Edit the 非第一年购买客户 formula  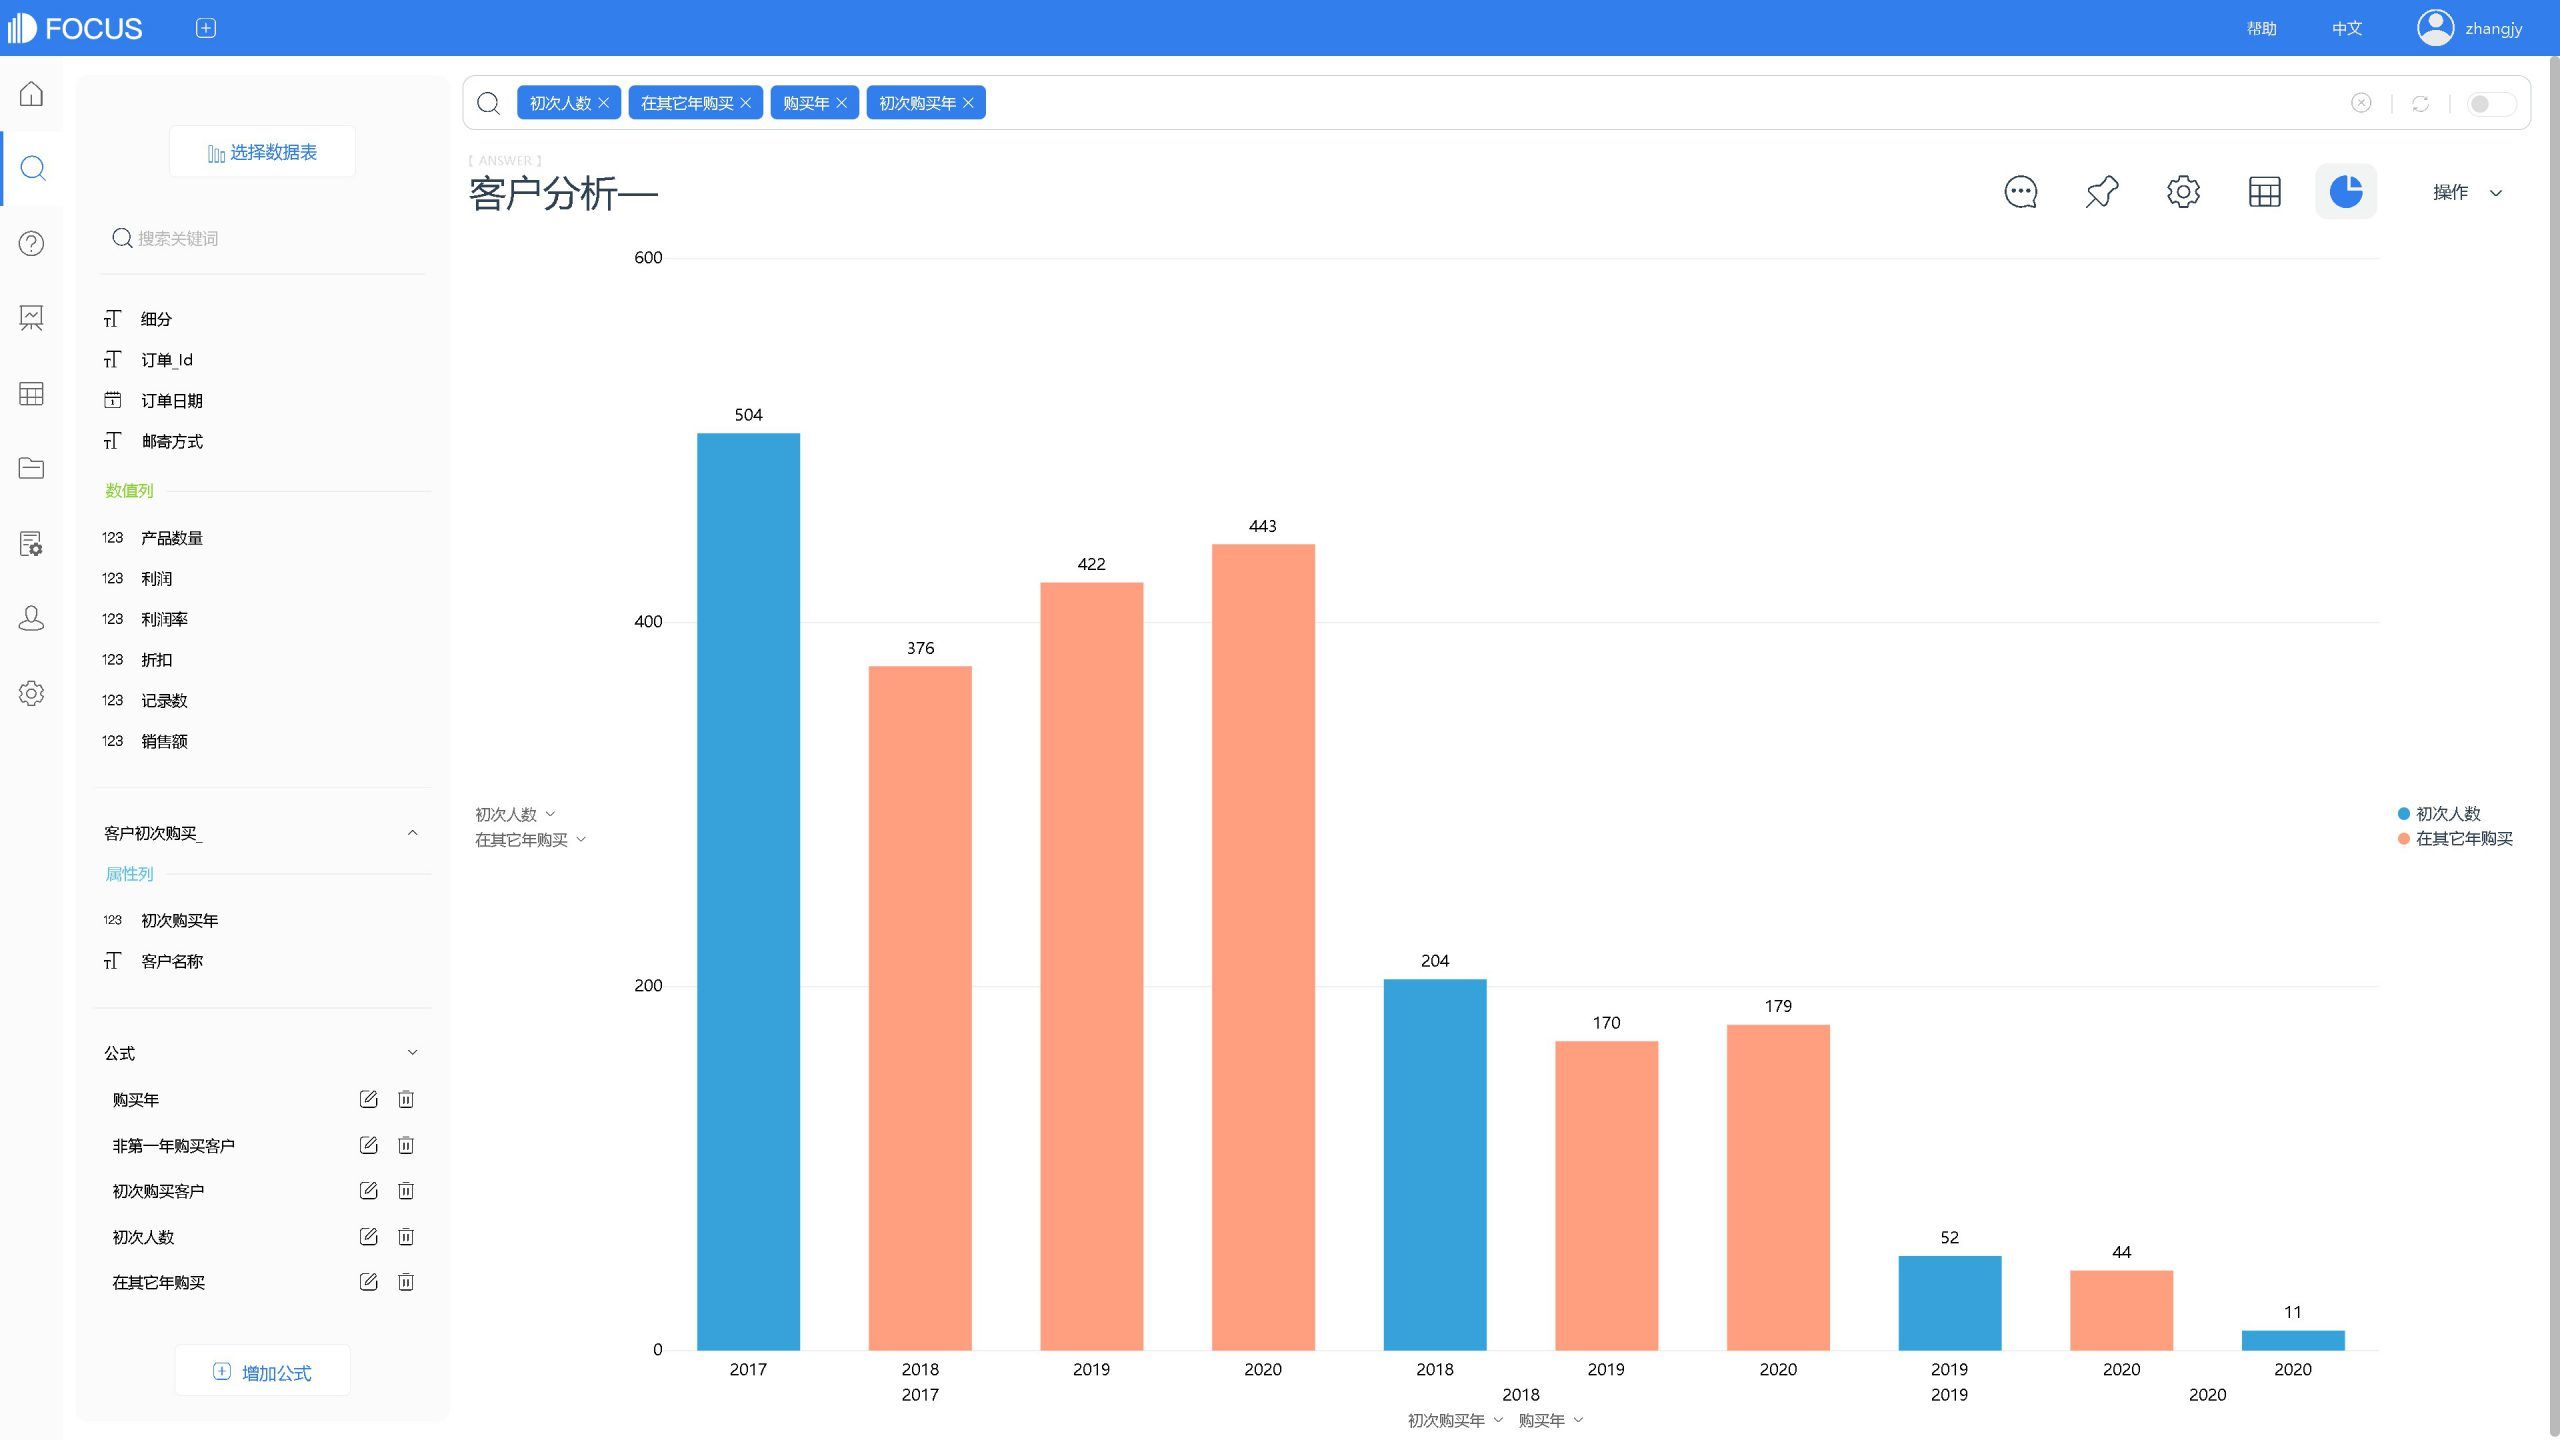[368, 1145]
